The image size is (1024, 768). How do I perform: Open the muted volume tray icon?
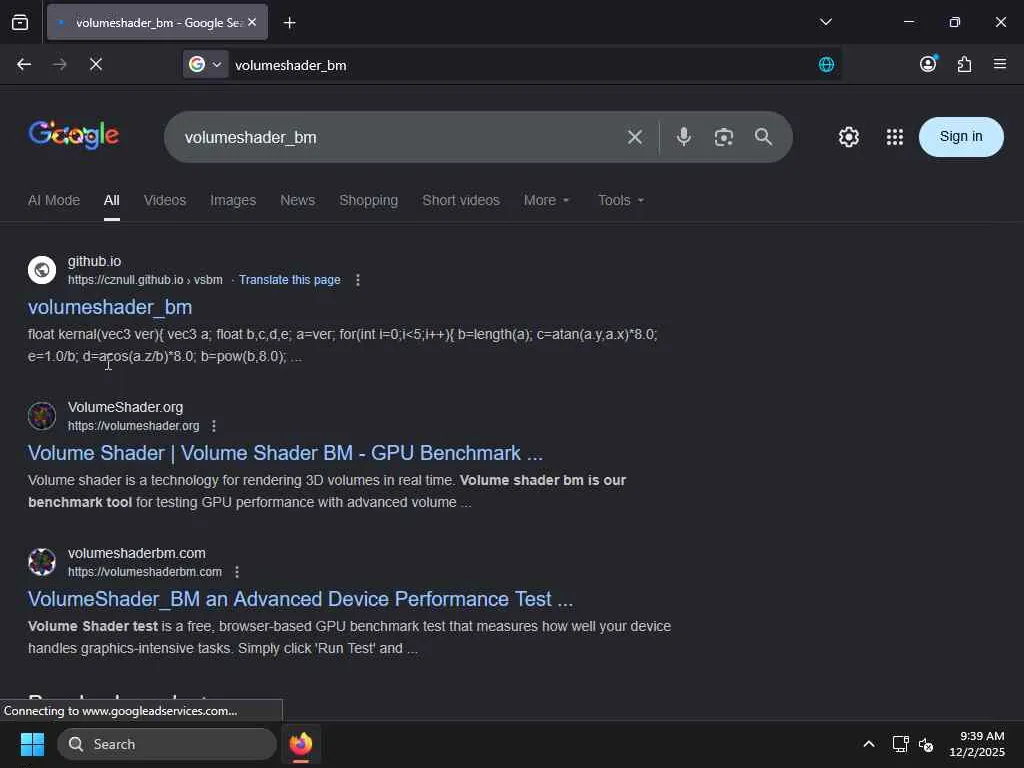(x=926, y=744)
